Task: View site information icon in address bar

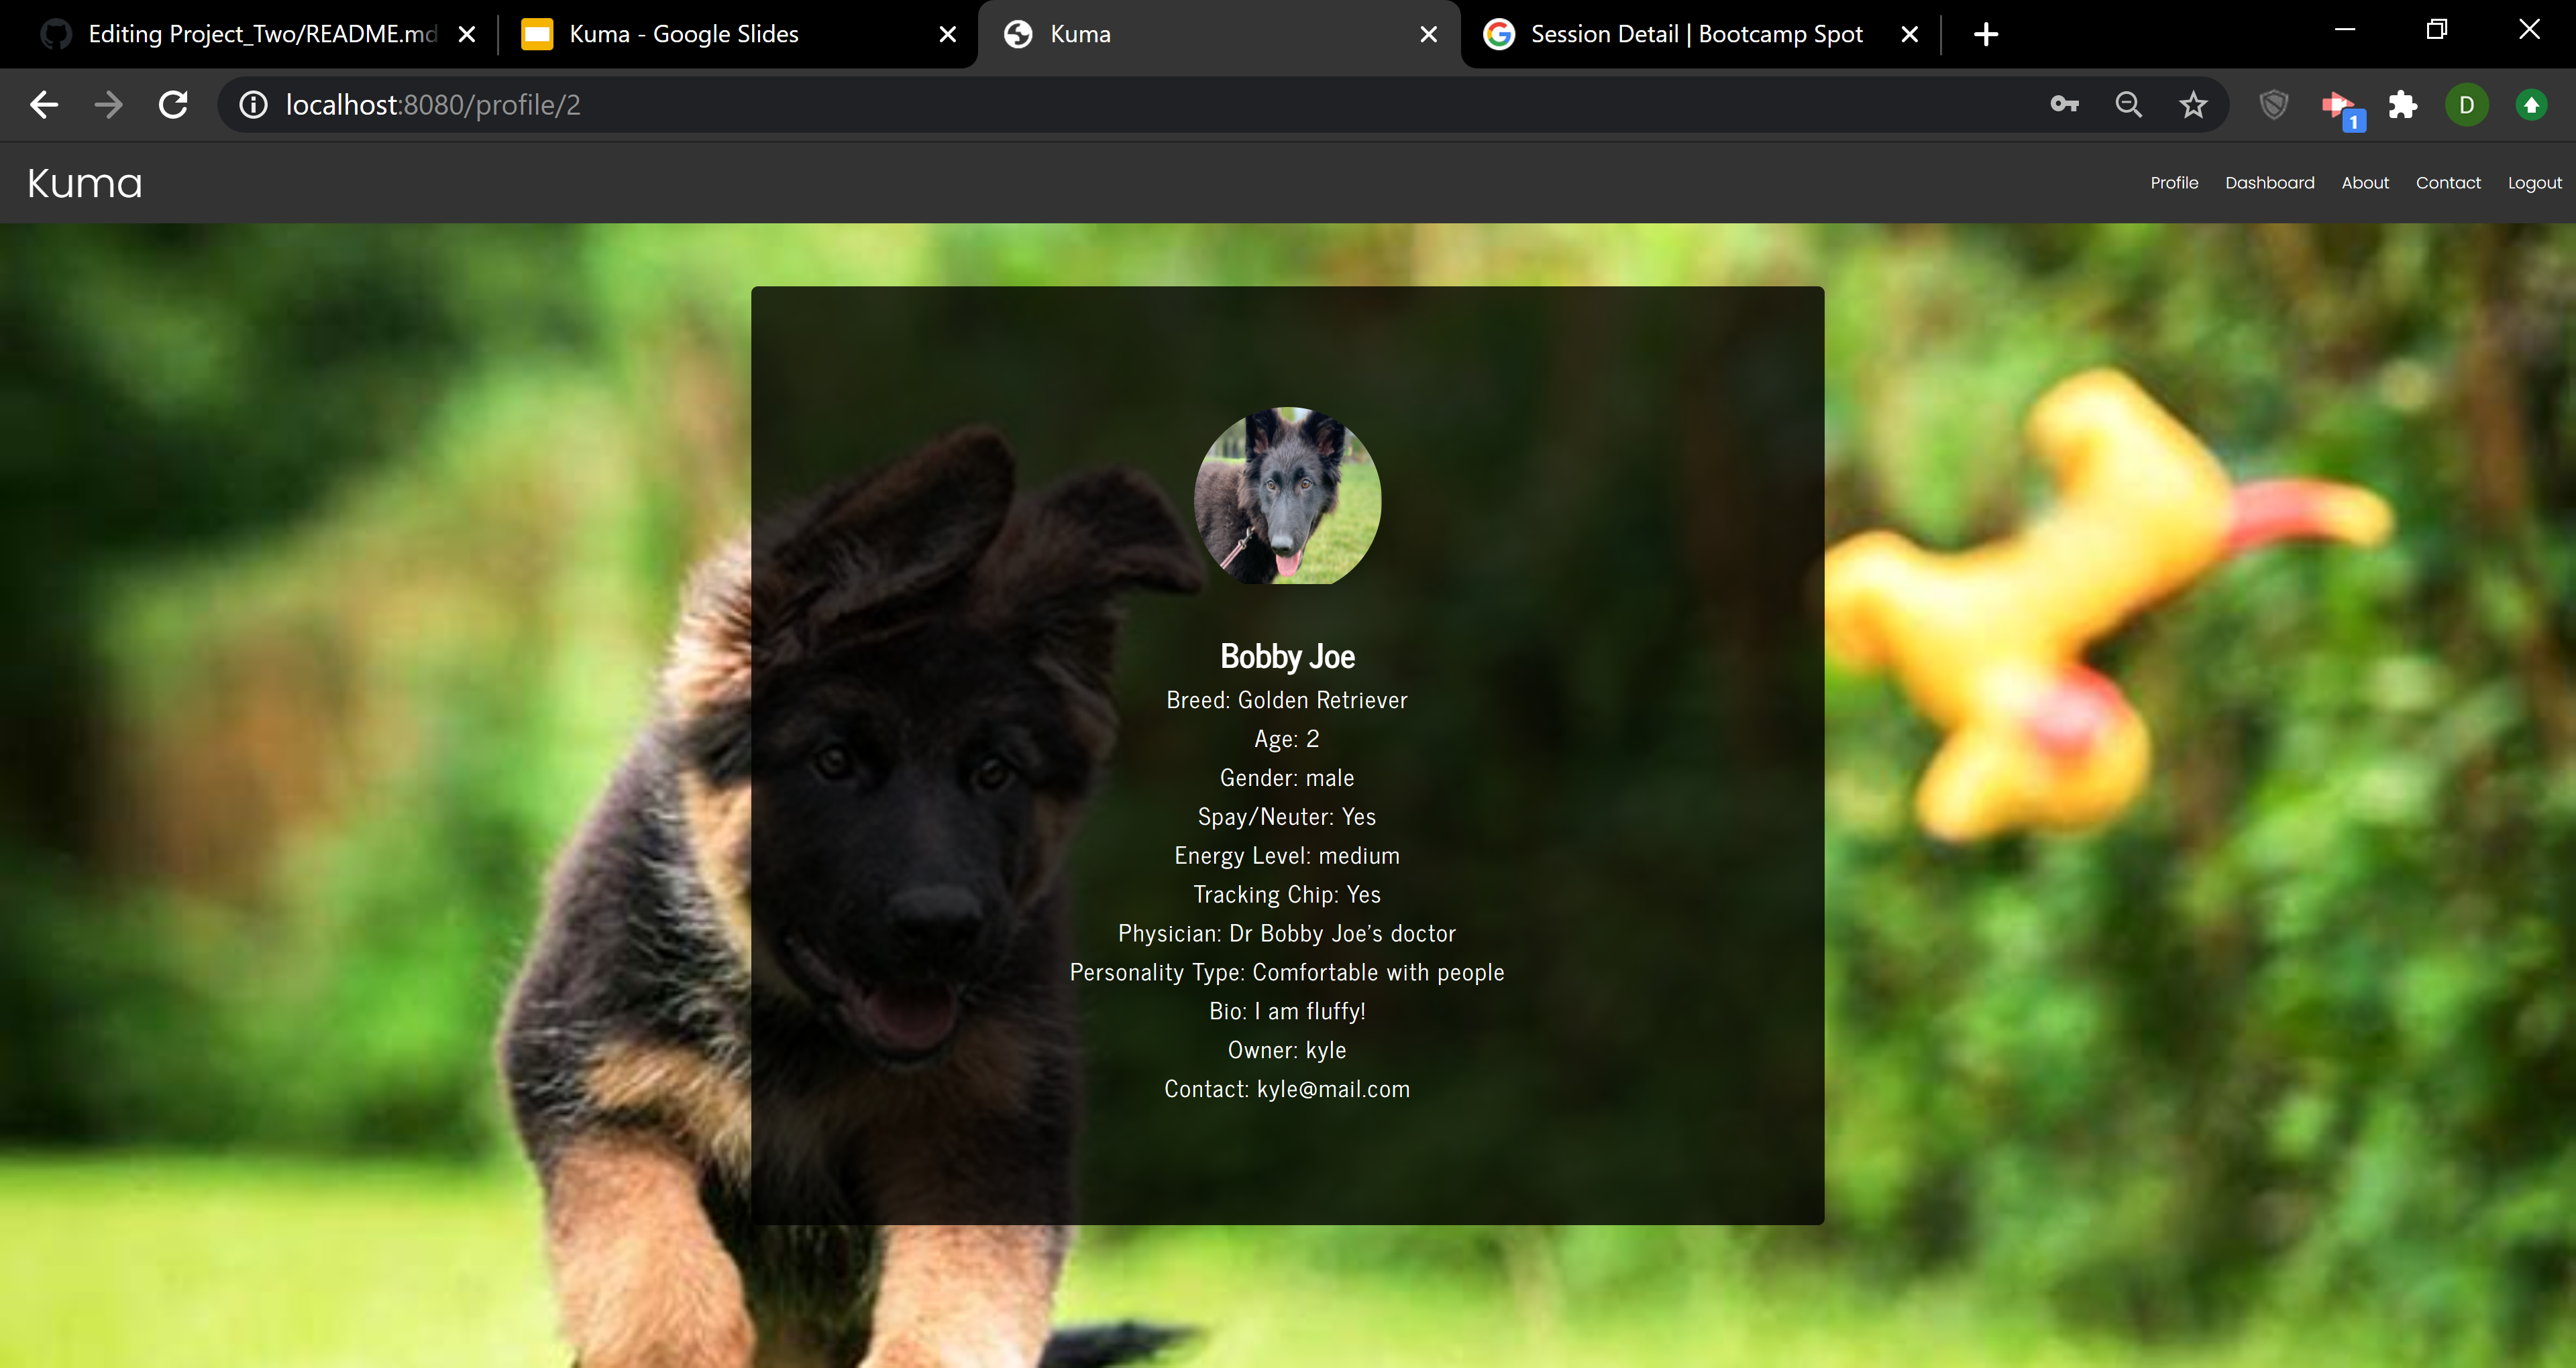Action: (254, 105)
